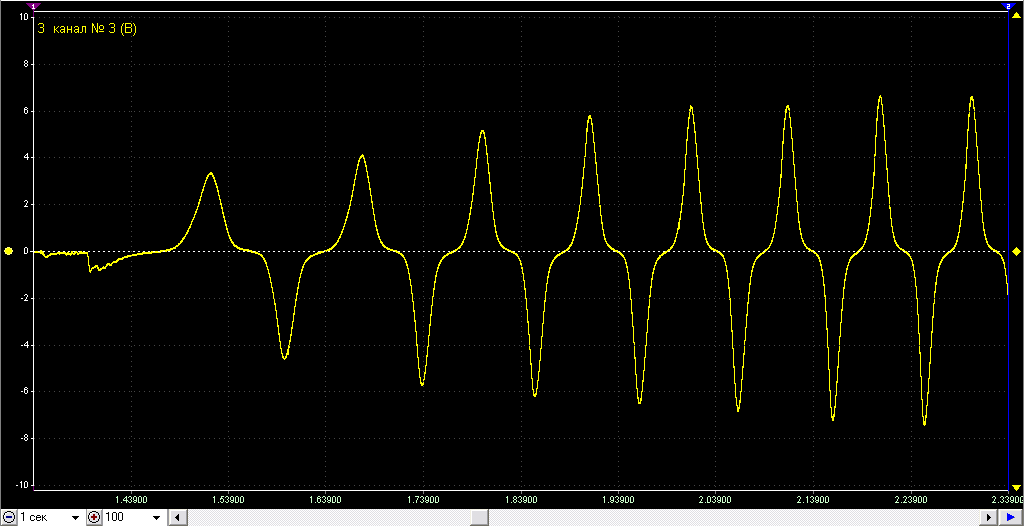This screenshot has height=526, width=1024.
Task: Click the time axis label 1.43900
Action: coord(132,500)
